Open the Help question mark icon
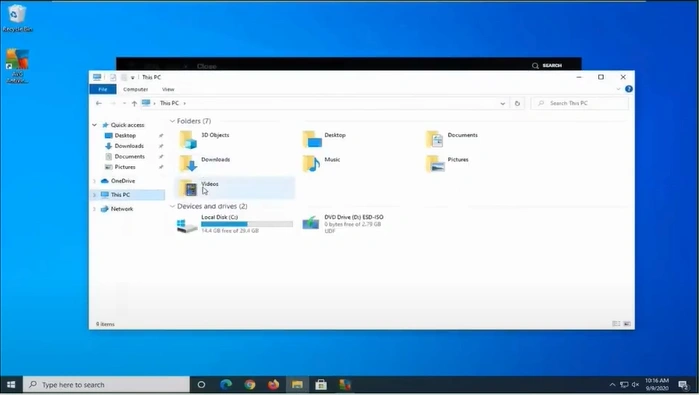Screen dimensions: 699x395 click(629, 89)
